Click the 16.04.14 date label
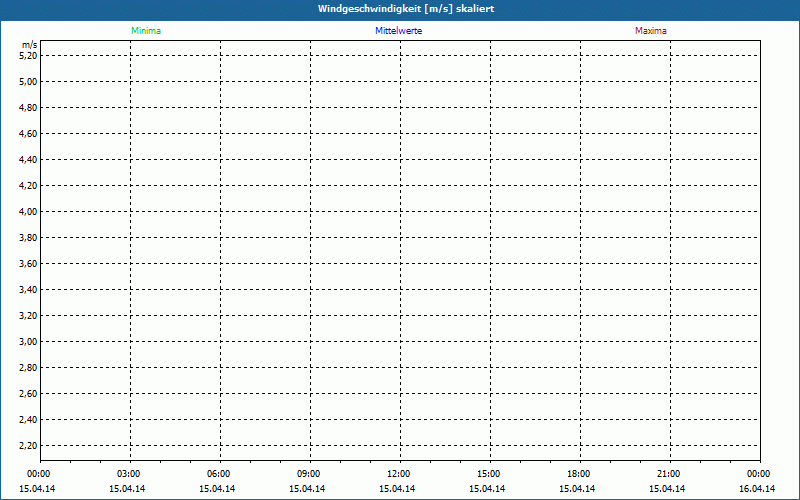 coord(757,489)
